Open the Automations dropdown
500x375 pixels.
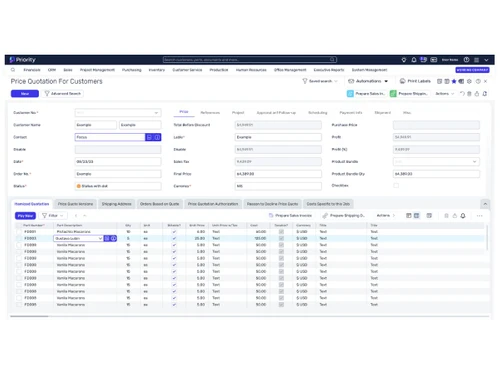tap(368, 81)
